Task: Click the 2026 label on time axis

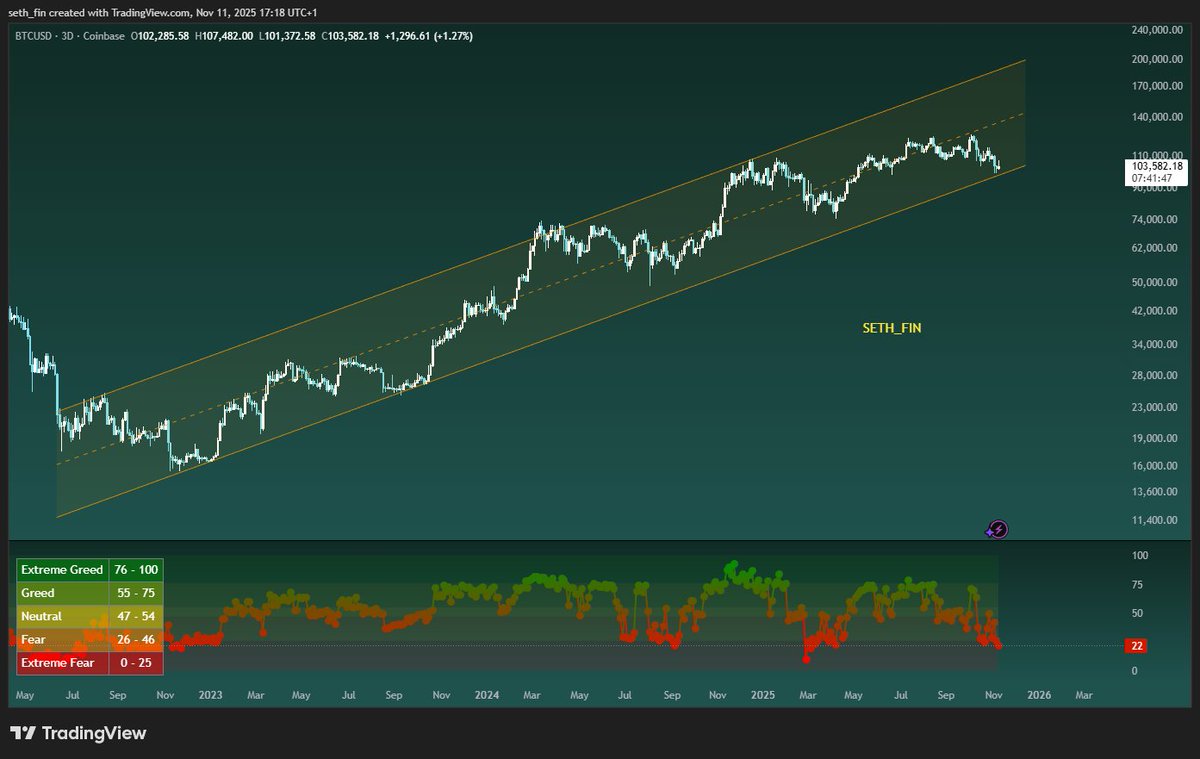Action: click(x=1039, y=694)
